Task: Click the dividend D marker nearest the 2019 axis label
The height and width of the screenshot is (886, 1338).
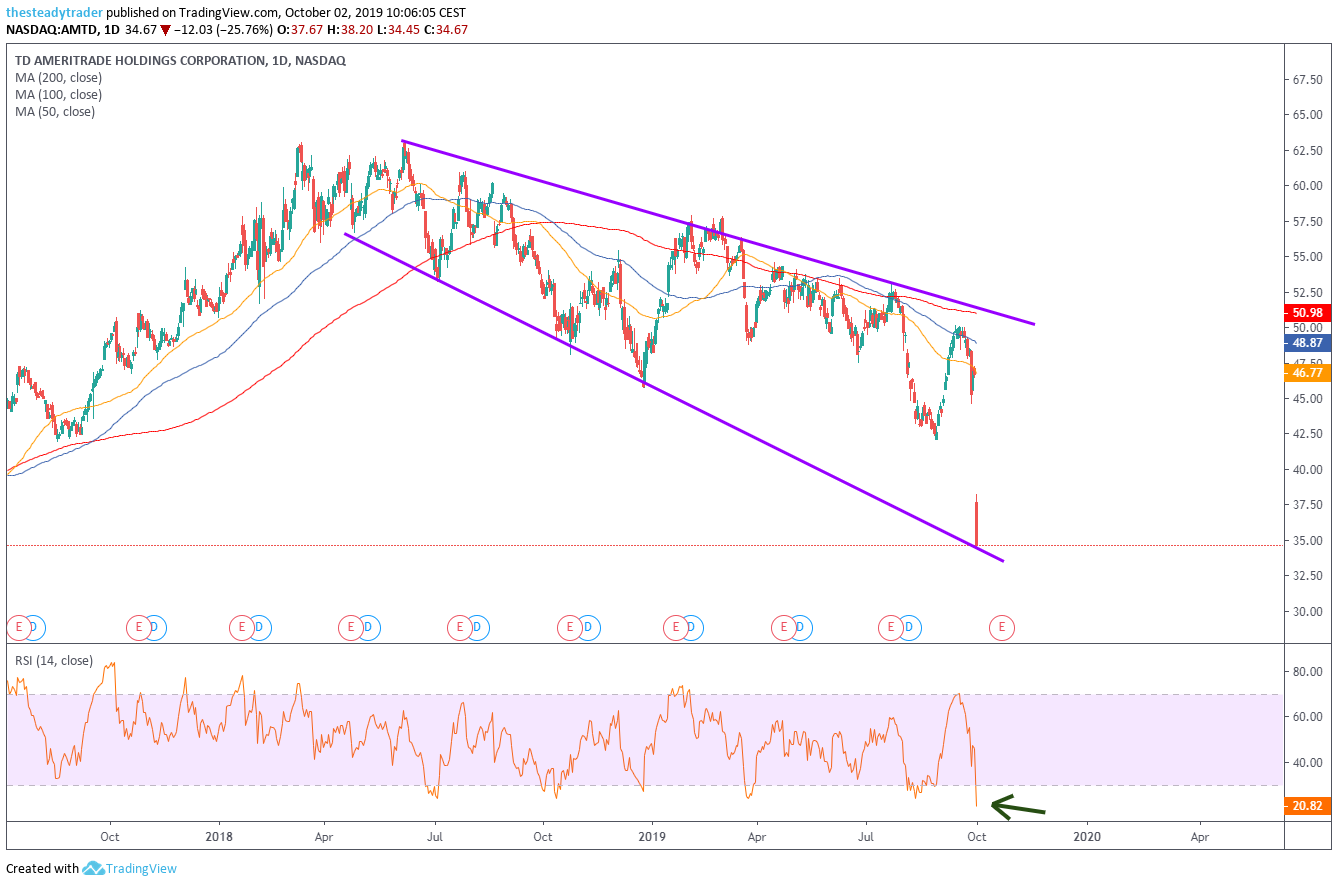Action: pos(692,627)
